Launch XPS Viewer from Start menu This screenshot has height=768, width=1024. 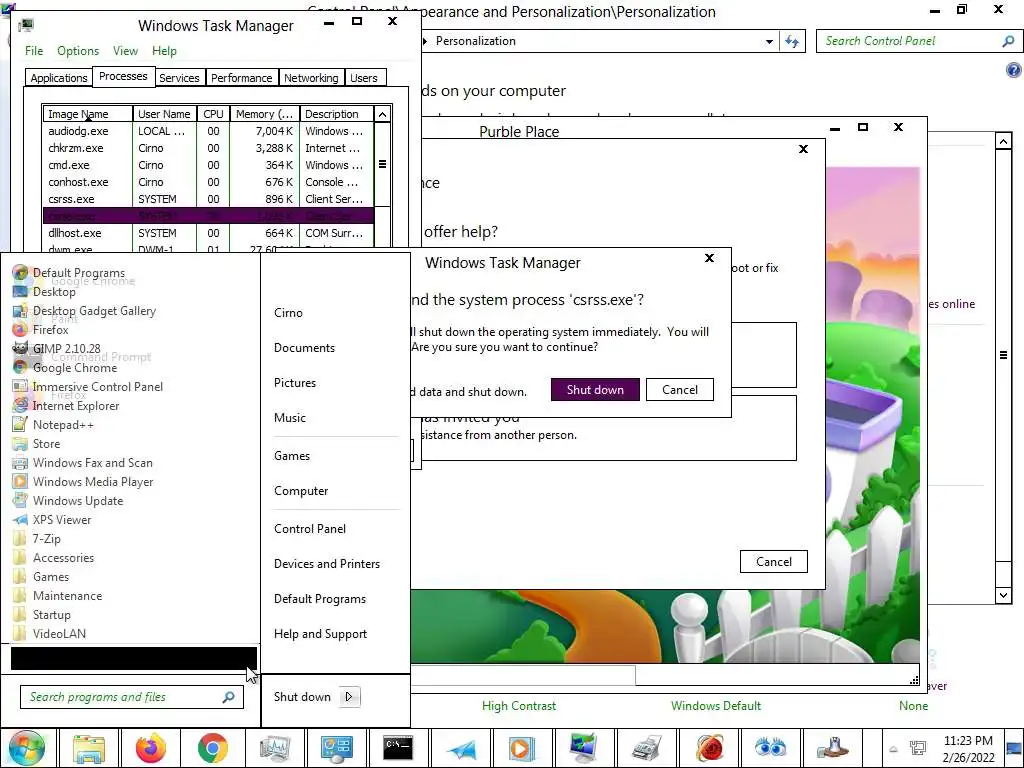pyautogui.click(x=52, y=519)
